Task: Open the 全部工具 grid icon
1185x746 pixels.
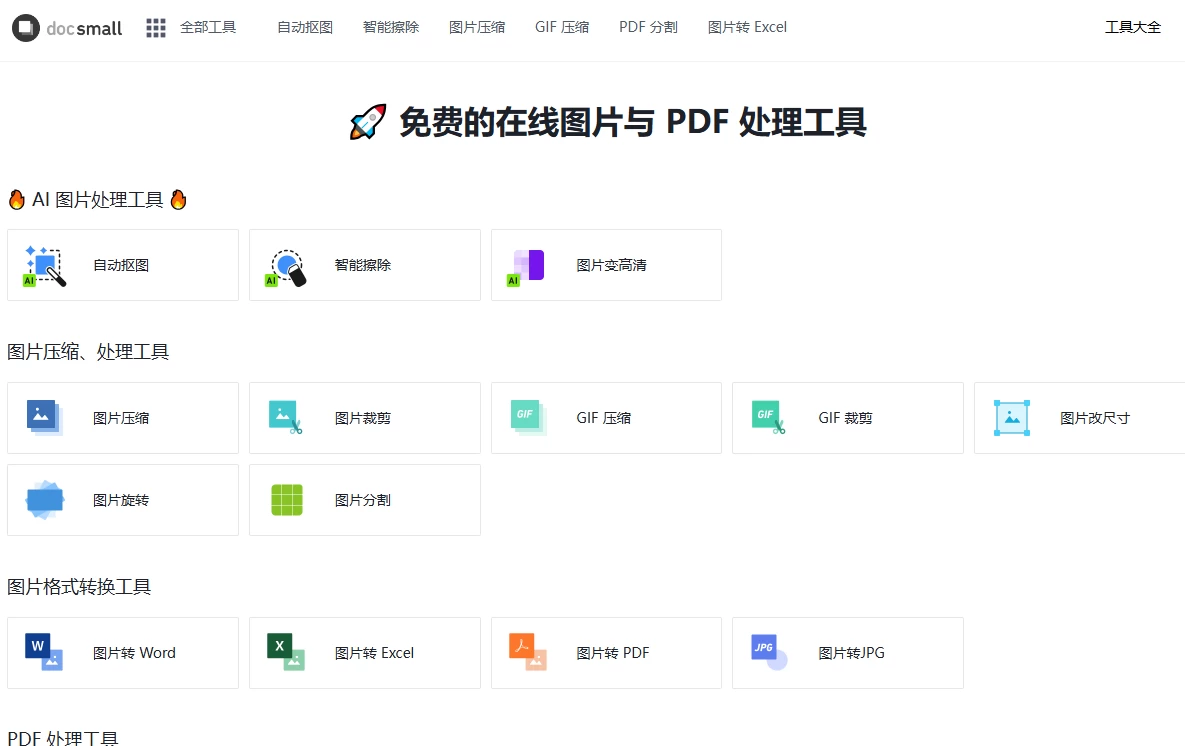Action: pos(156,28)
